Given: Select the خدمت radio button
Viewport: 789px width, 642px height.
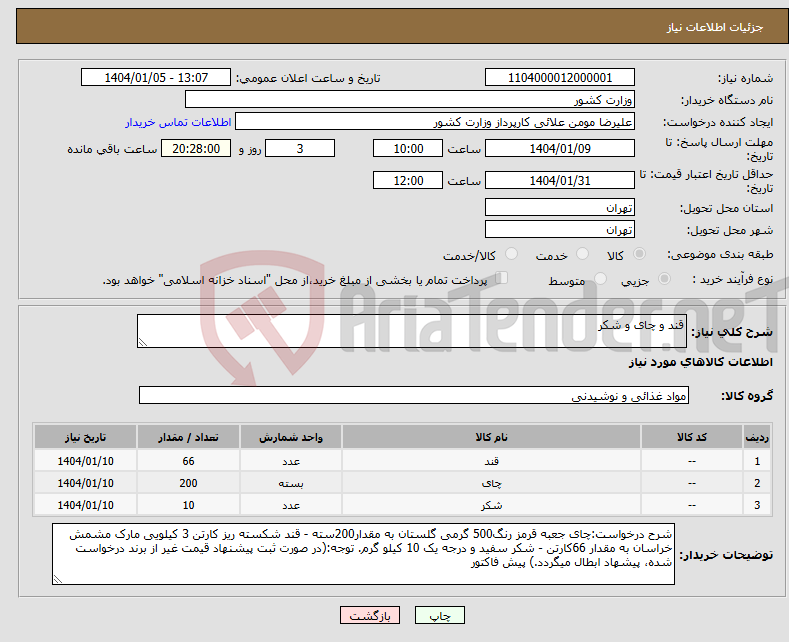Looking at the screenshot, I should [582, 254].
